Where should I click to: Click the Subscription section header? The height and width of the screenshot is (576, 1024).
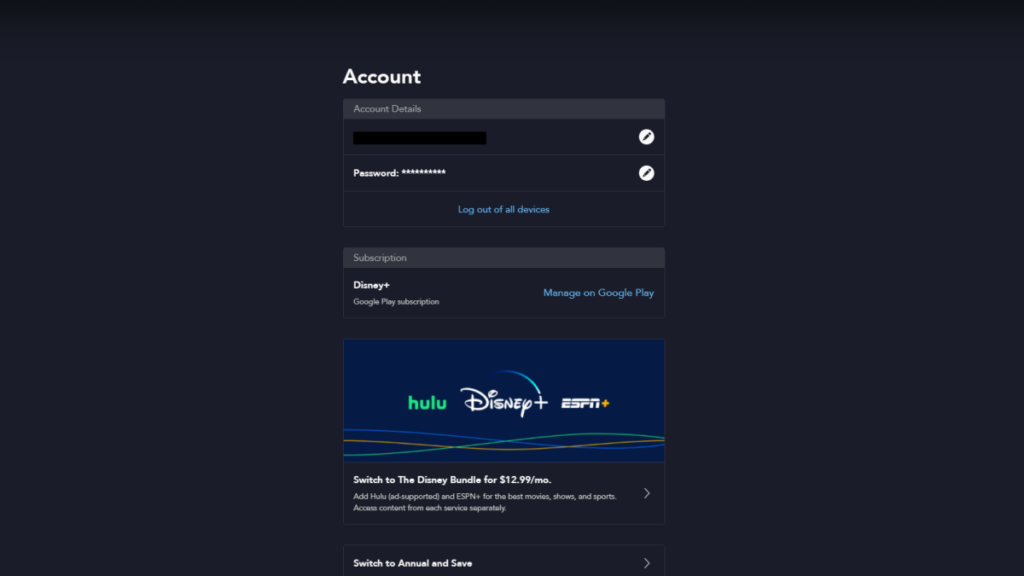(x=504, y=258)
